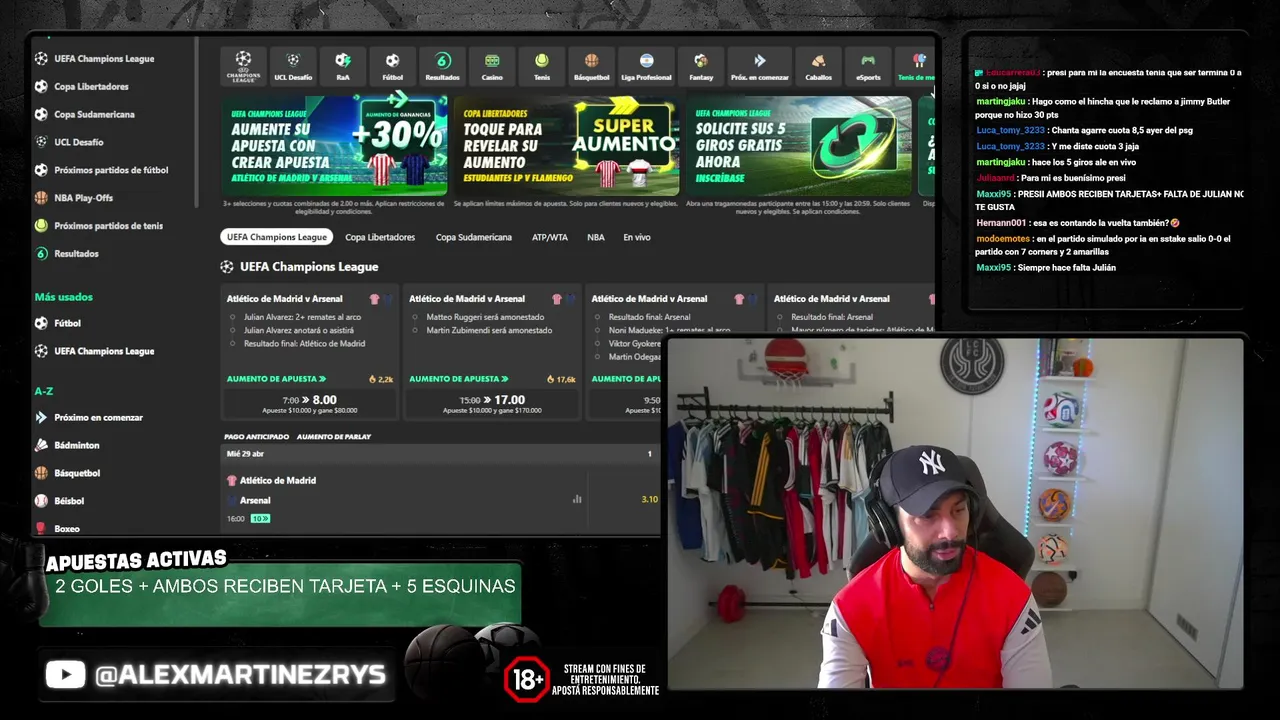The image size is (1280, 720).
Task: Click the 18+ age restriction badge
Action: pos(527,679)
